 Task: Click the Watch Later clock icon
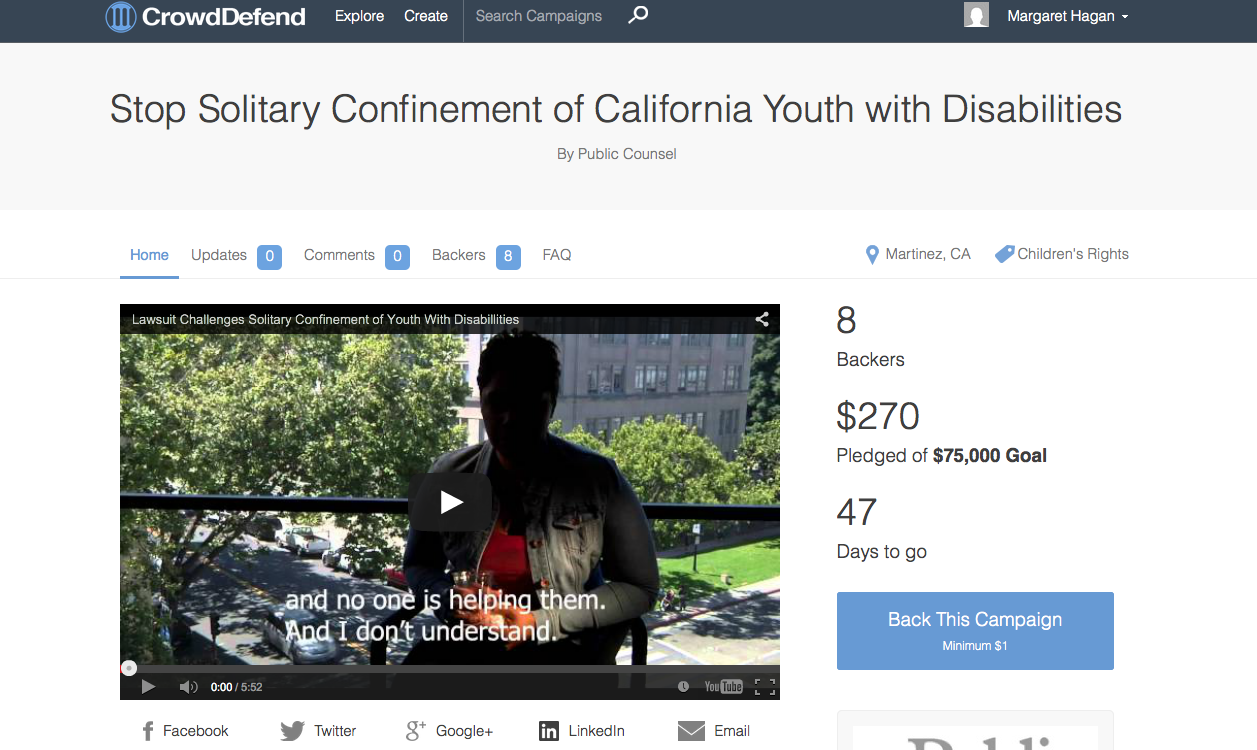[x=683, y=687]
